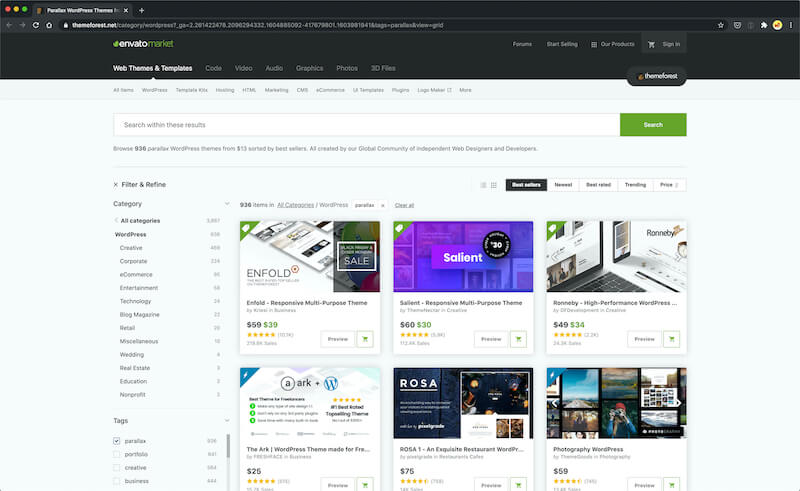The height and width of the screenshot is (491, 800).
Task: Preview the Enfold theme
Action: pyautogui.click(x=338, y=339)
